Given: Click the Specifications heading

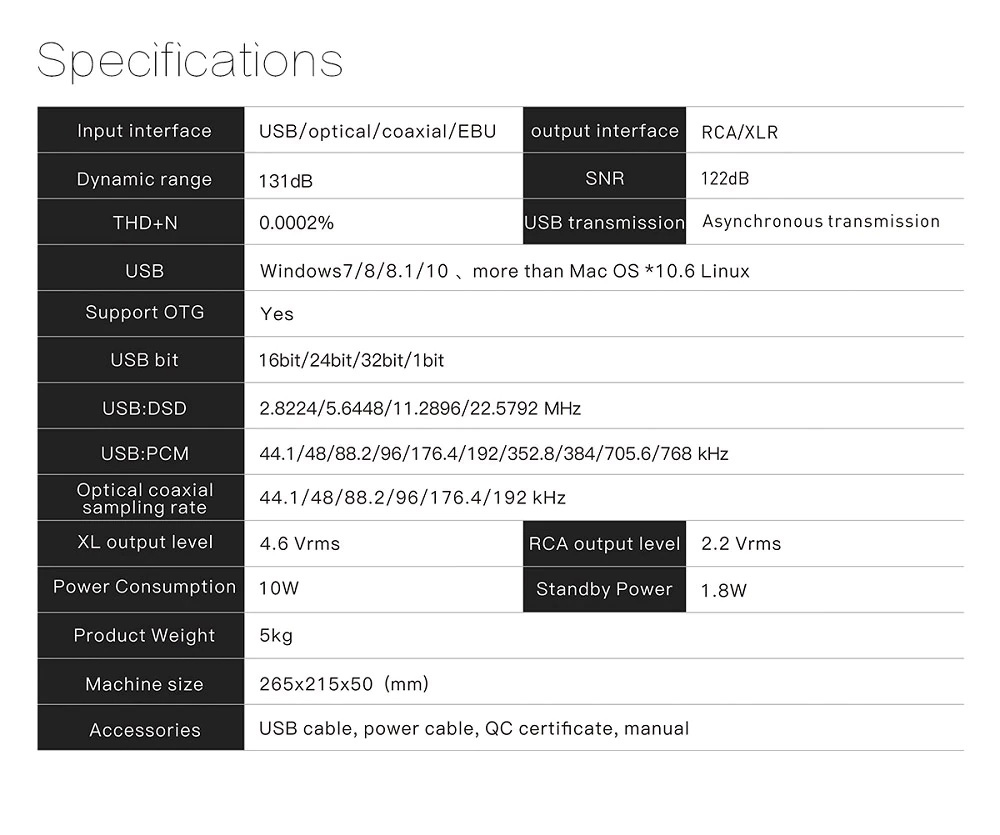Looking at the screenshot, I should (190, 60).
